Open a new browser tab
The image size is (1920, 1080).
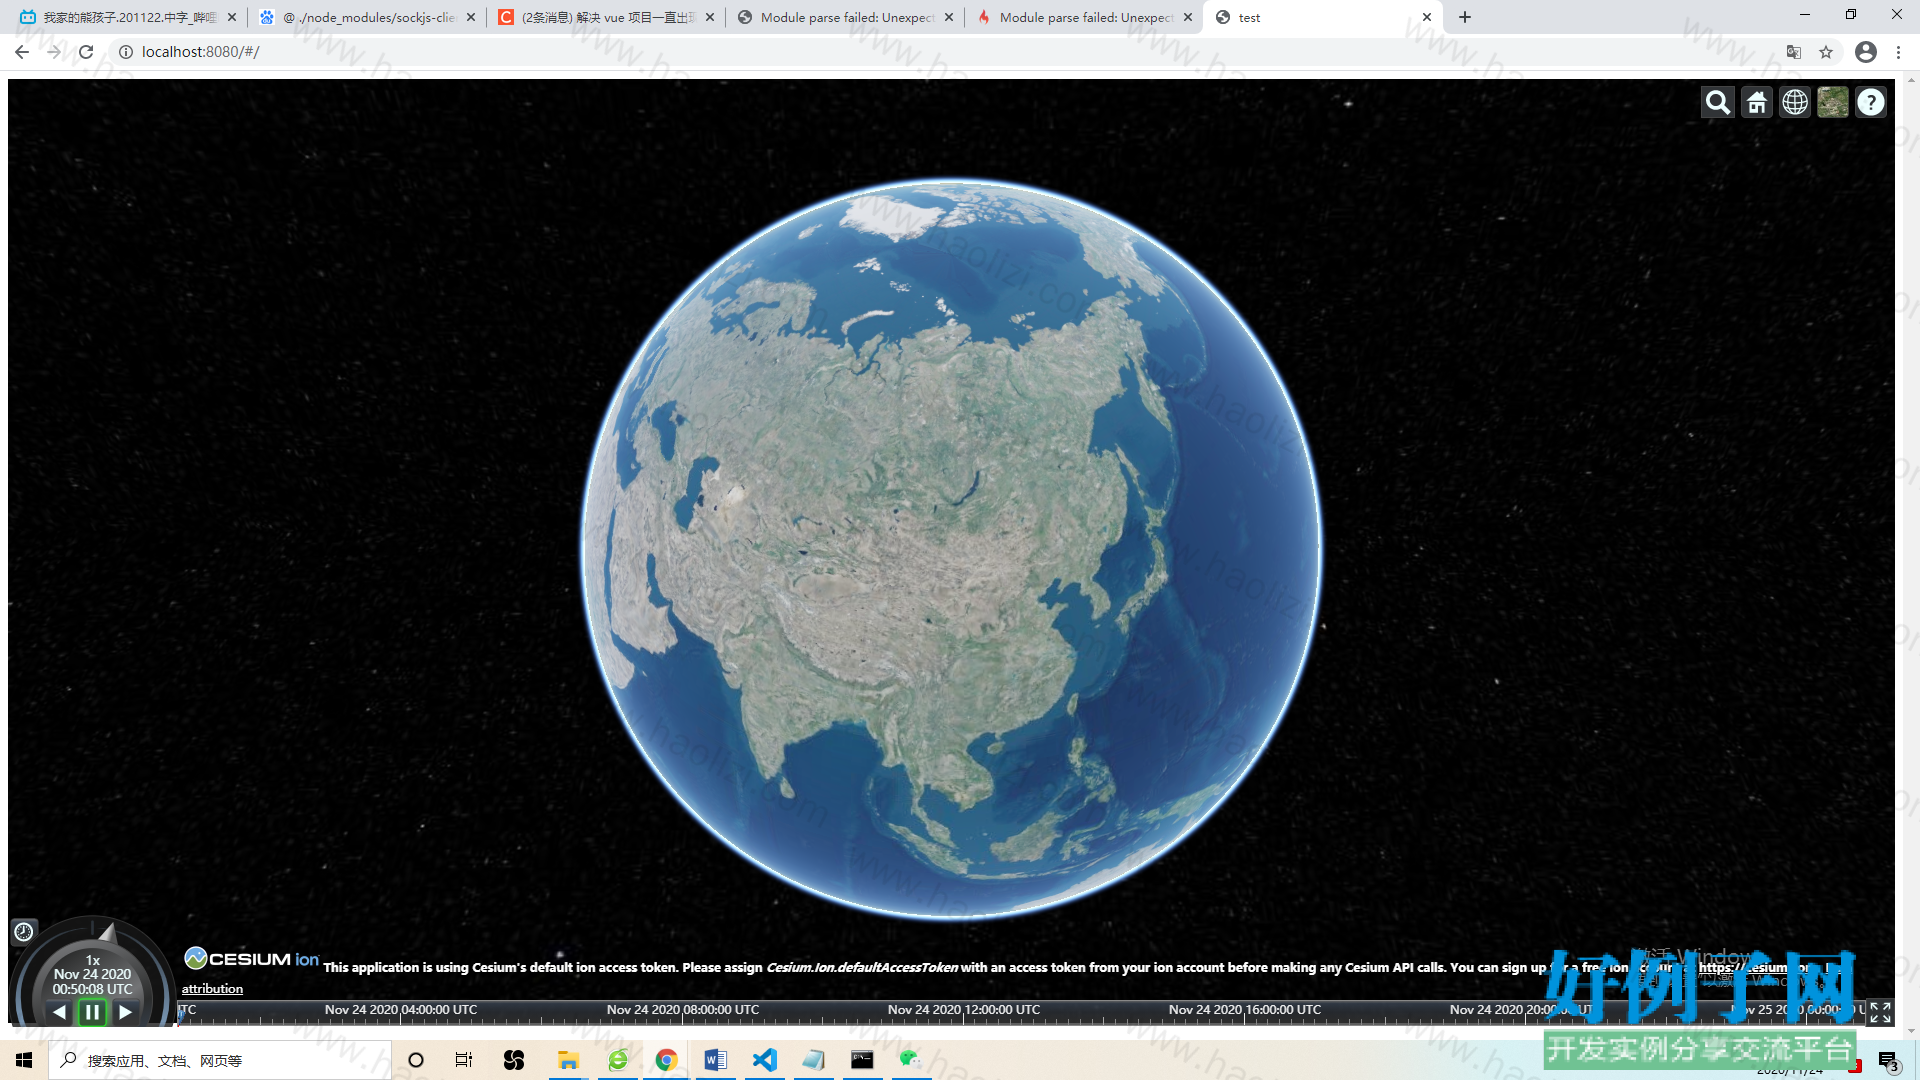tap(1465, 17)
